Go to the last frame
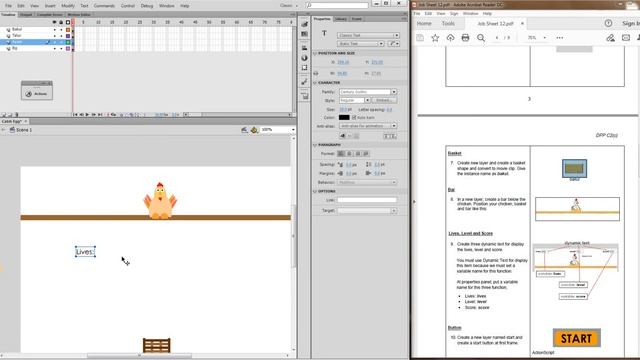 100,115
